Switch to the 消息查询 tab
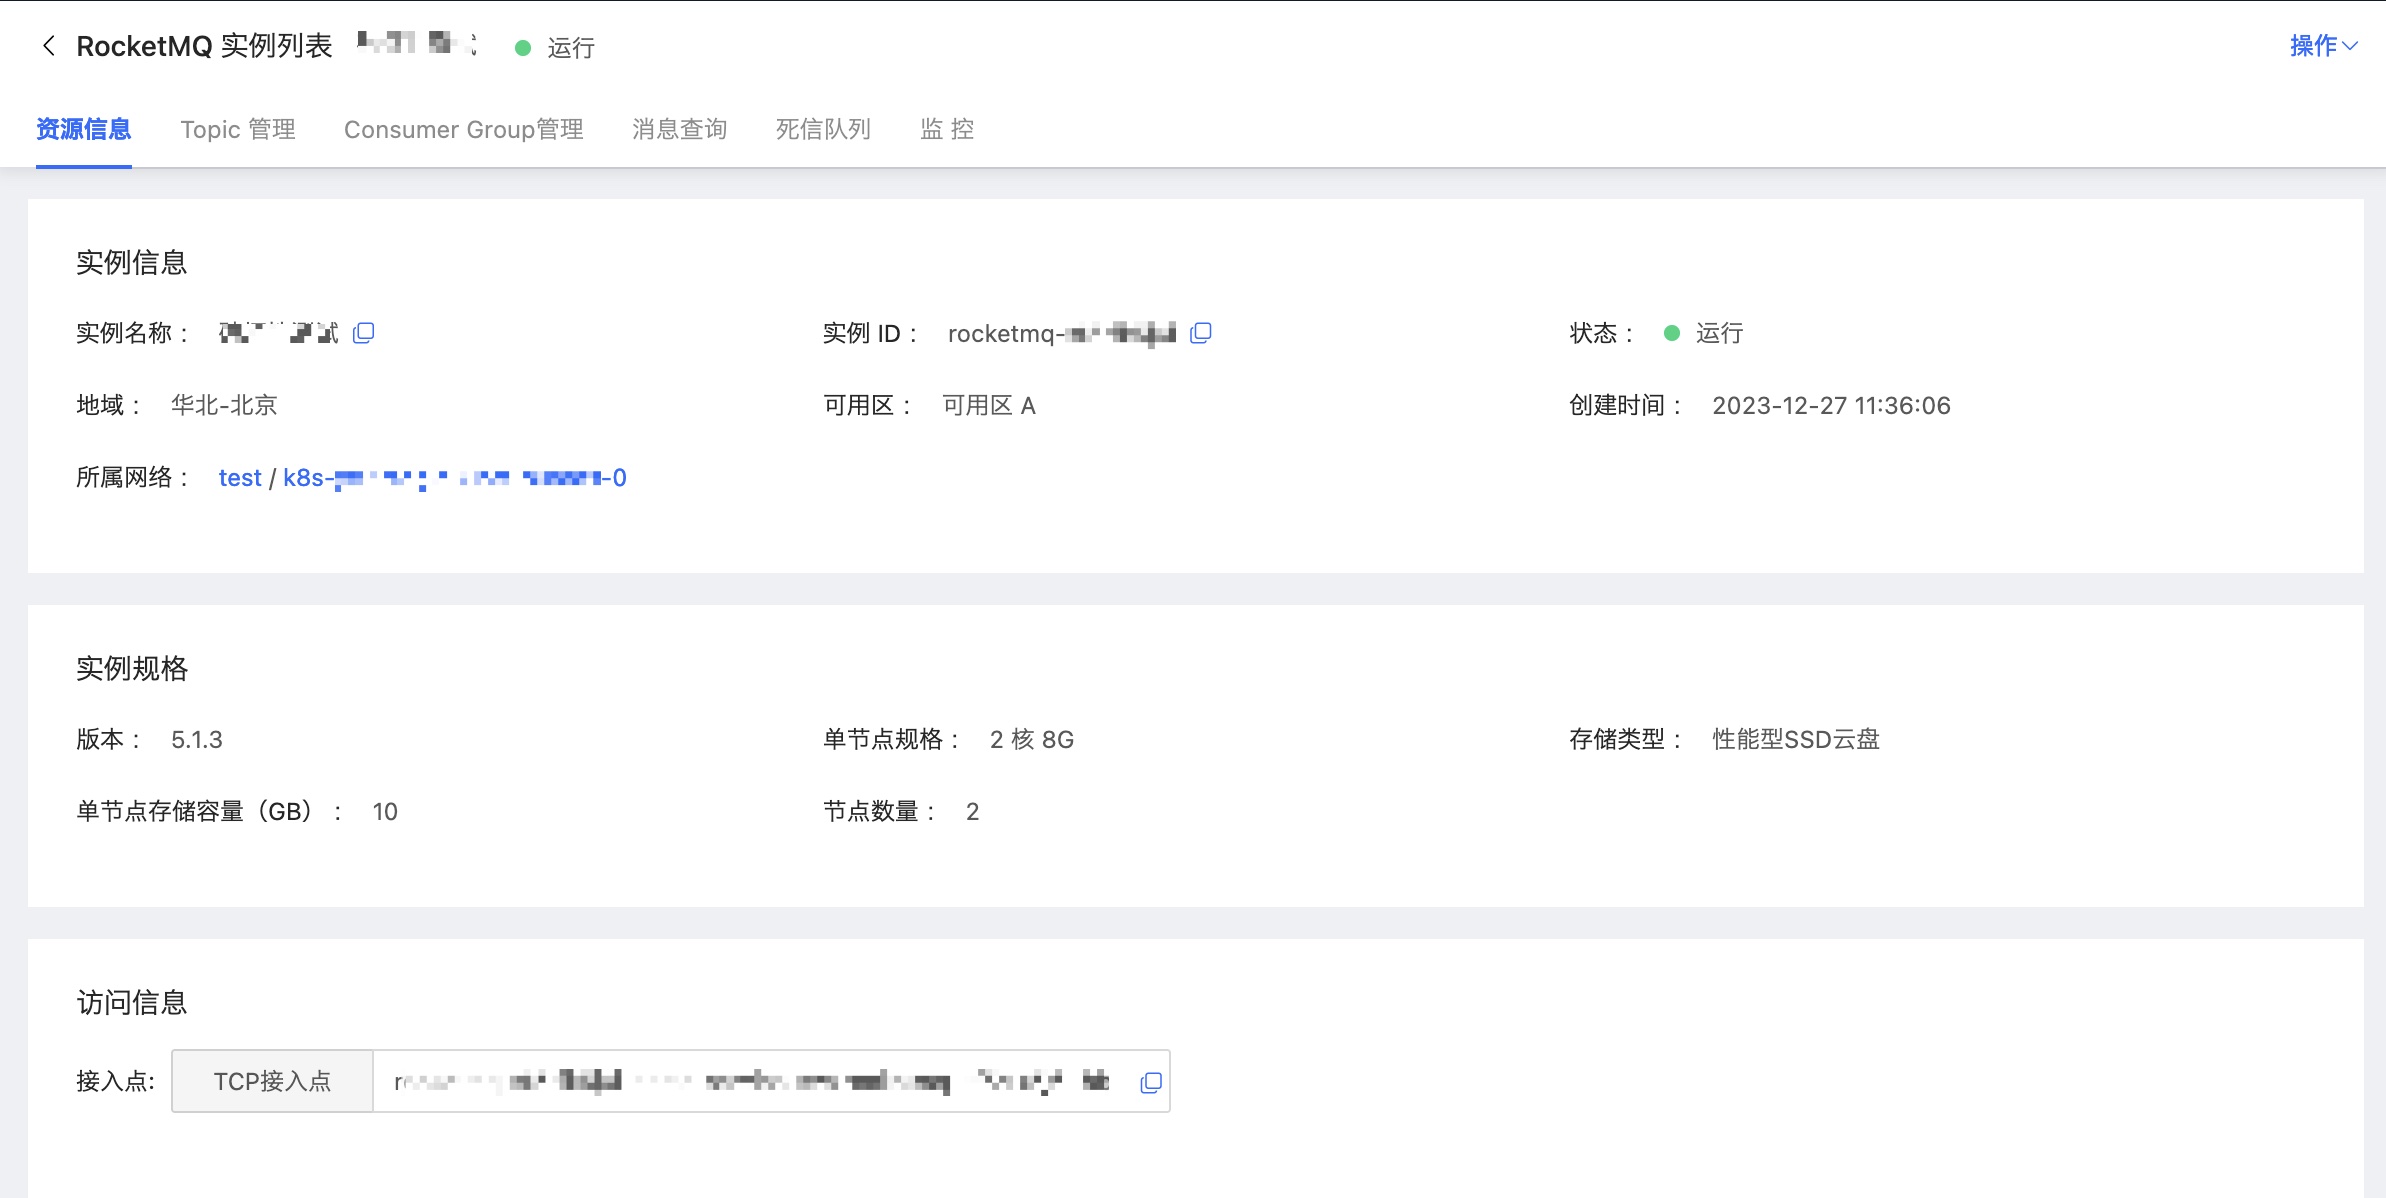 pyautogui.click(x=680, y=130)
